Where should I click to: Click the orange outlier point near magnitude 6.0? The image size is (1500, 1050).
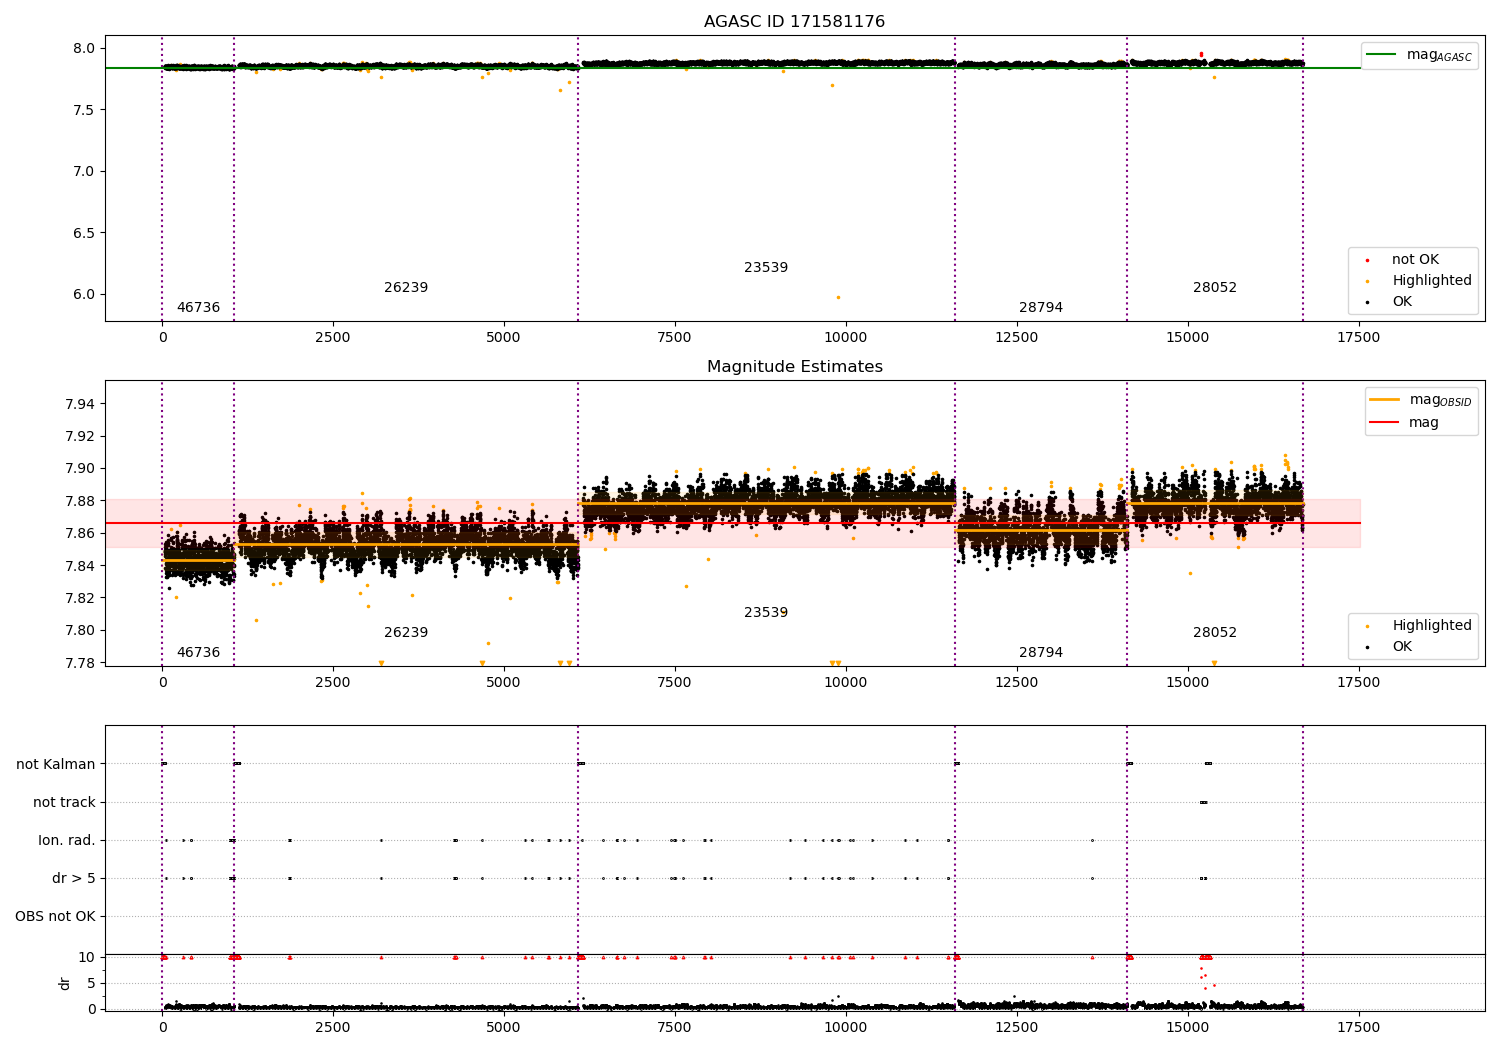coord(838,297)
